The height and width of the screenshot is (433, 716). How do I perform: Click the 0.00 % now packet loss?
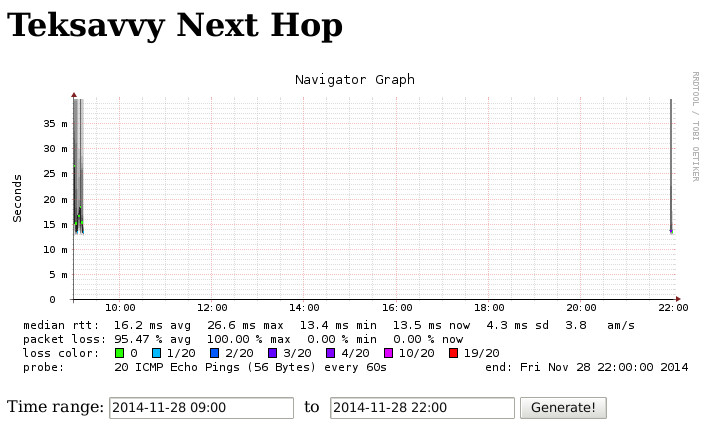[428, 339]
